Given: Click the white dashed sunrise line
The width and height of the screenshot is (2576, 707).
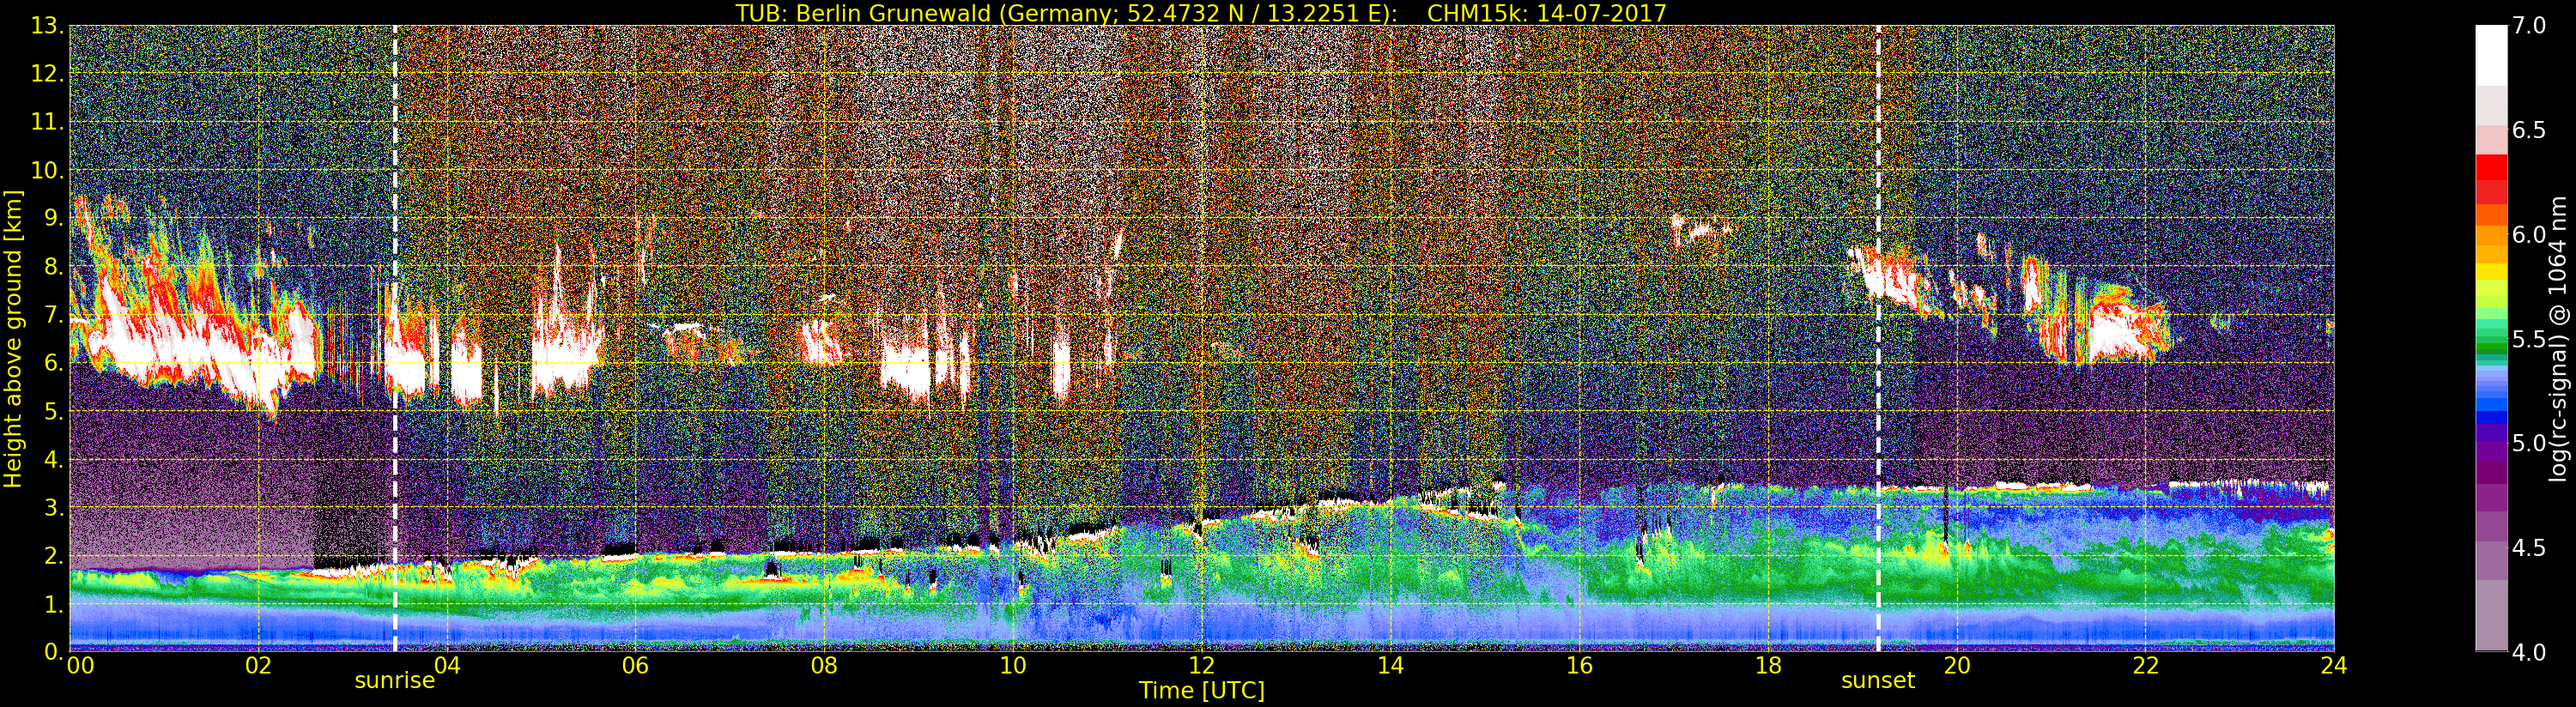Looking at the screenshot, I should [395, 338].
